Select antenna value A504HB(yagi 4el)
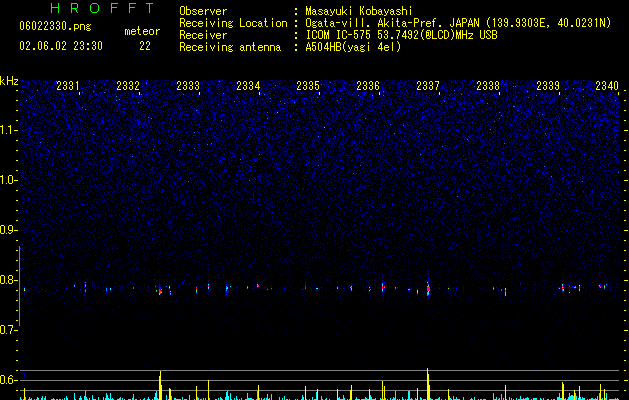Image resolution: width=629 pixels, height=400 pixels. [353, 47]
